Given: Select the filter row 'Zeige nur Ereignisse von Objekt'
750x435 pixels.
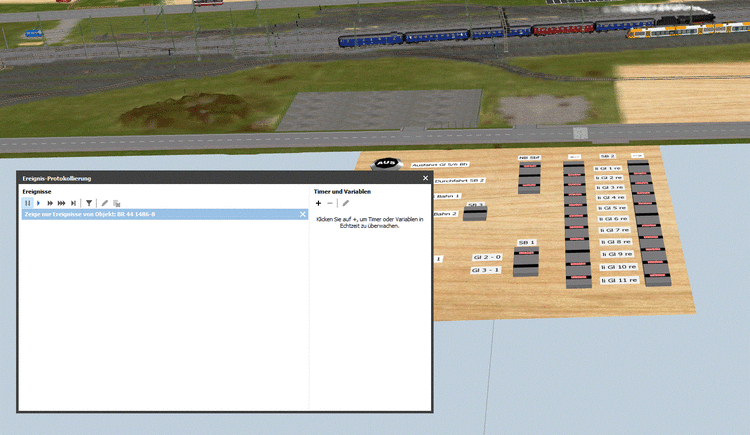Looking at the screenshot, I should click(165, 214).
